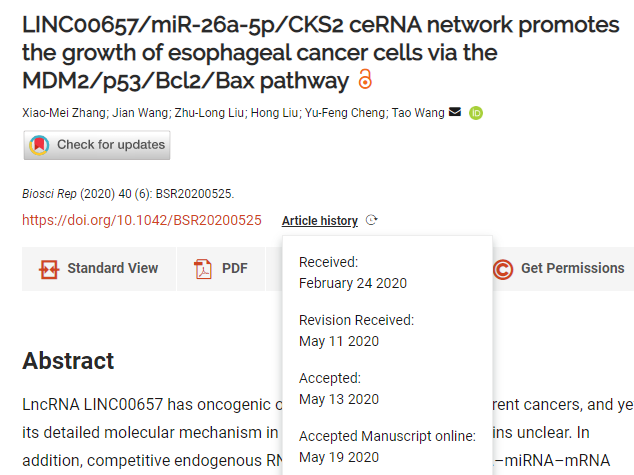Image resolution: width=634 pixels, height=475 pixels.
Task: Click the Crossmark icon in Check for updates
Action: point(39,145)
